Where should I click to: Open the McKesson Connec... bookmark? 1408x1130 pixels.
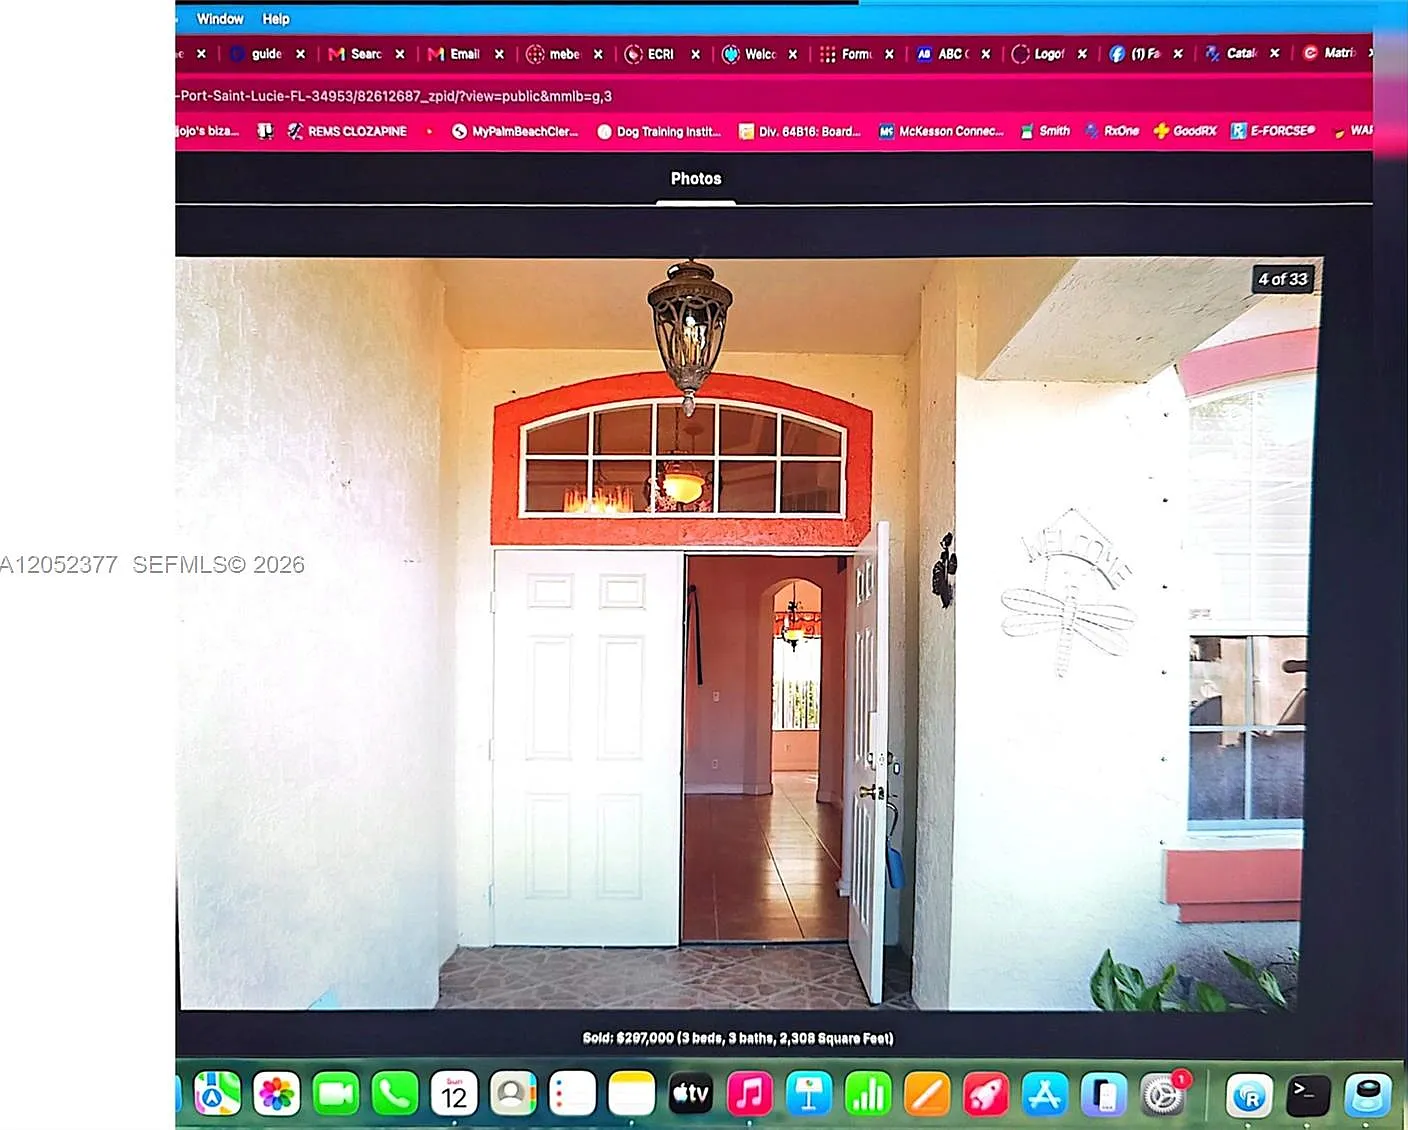(x=941, y=131)
